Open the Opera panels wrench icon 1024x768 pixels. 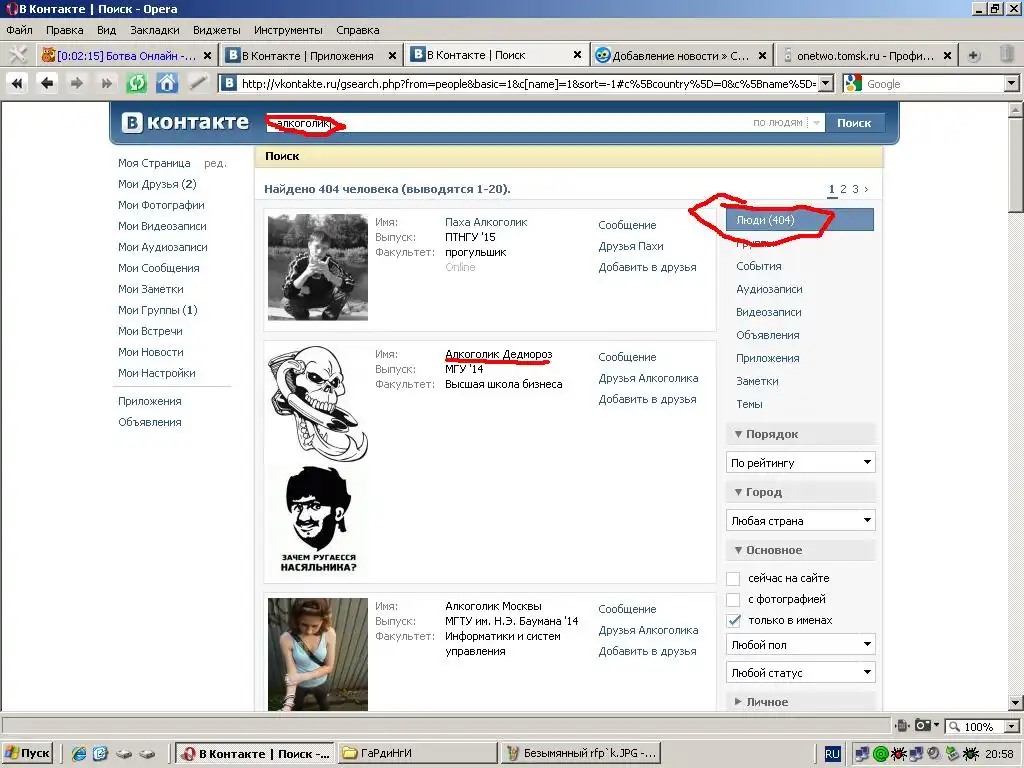[x=17, y=55]
